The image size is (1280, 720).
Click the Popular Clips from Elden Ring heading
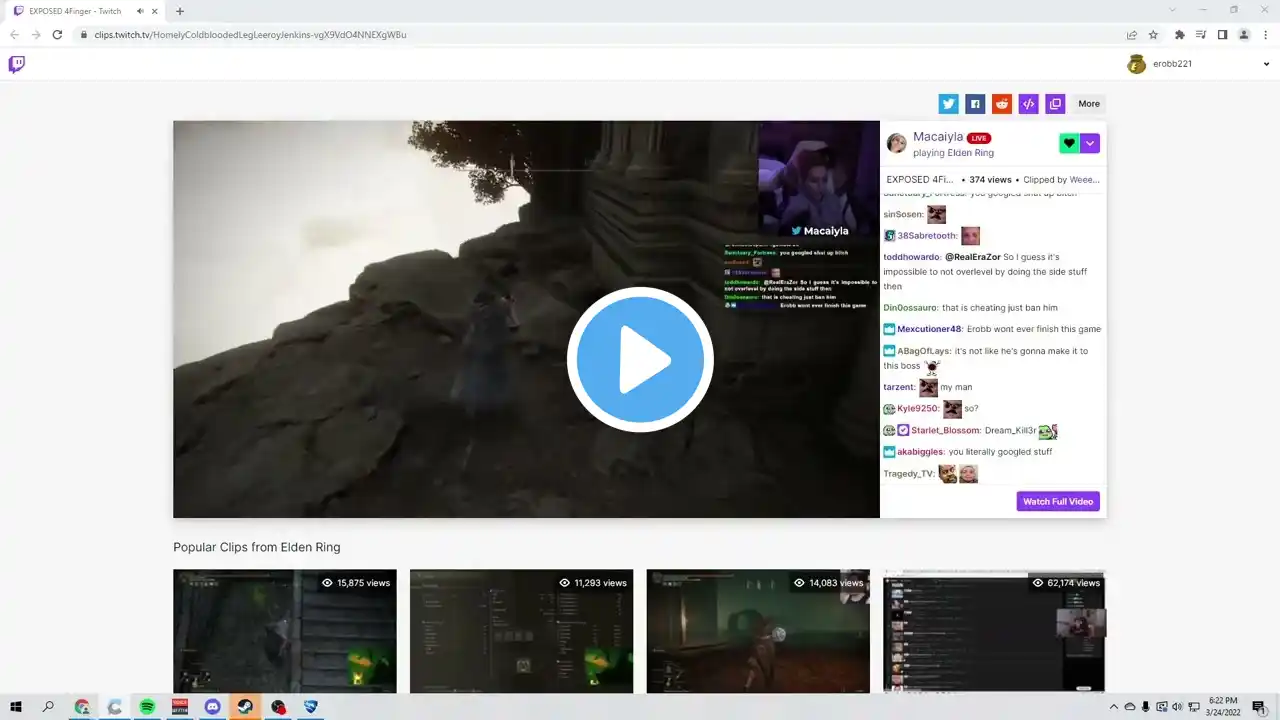(x=257, y=547)
